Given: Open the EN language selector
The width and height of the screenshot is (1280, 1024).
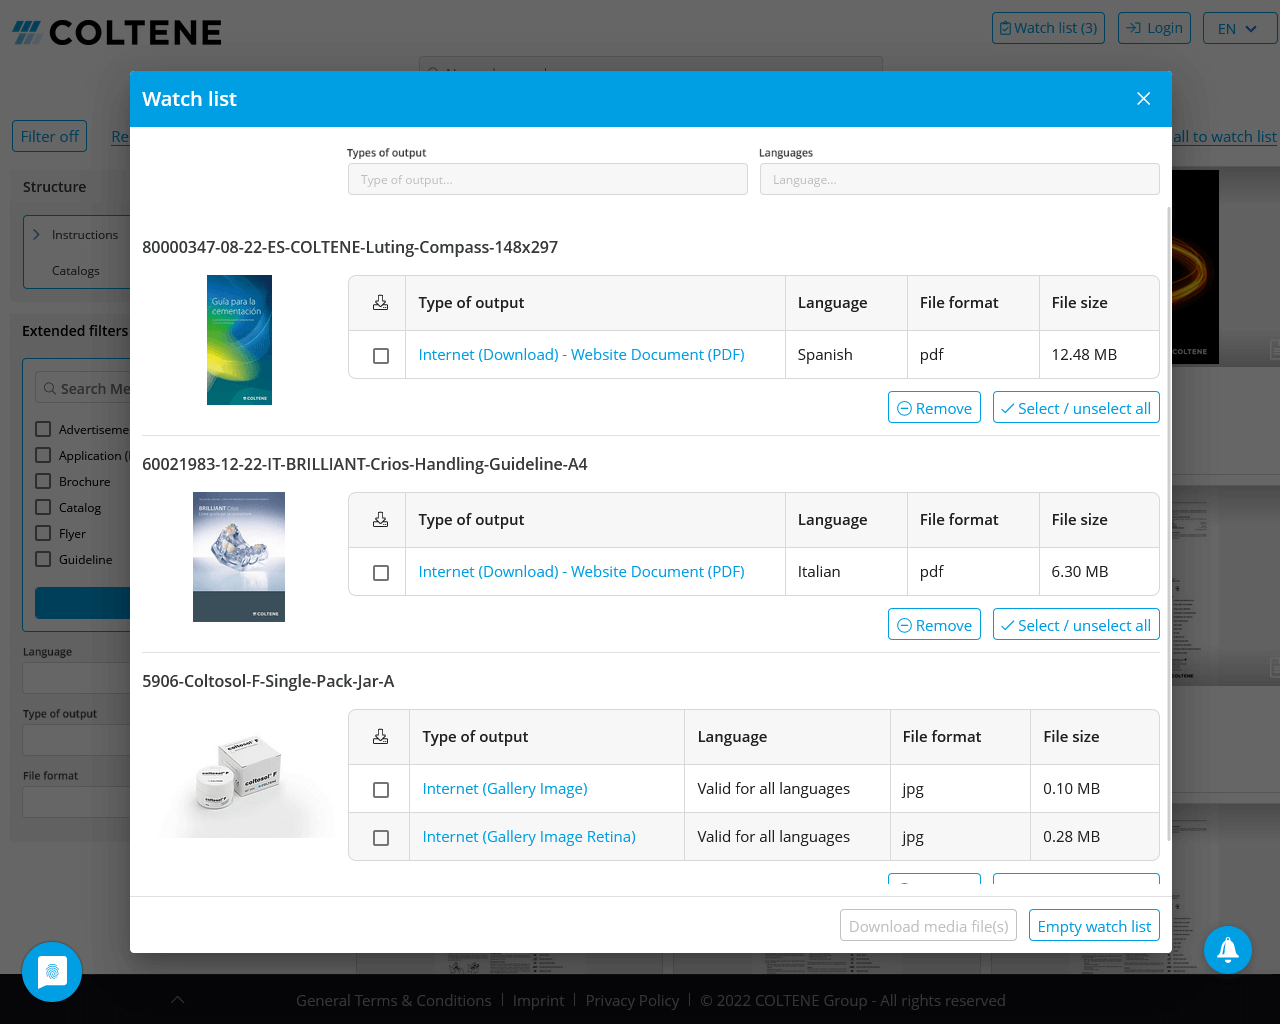Looking at the screenshot, I should coord(1240,28).
